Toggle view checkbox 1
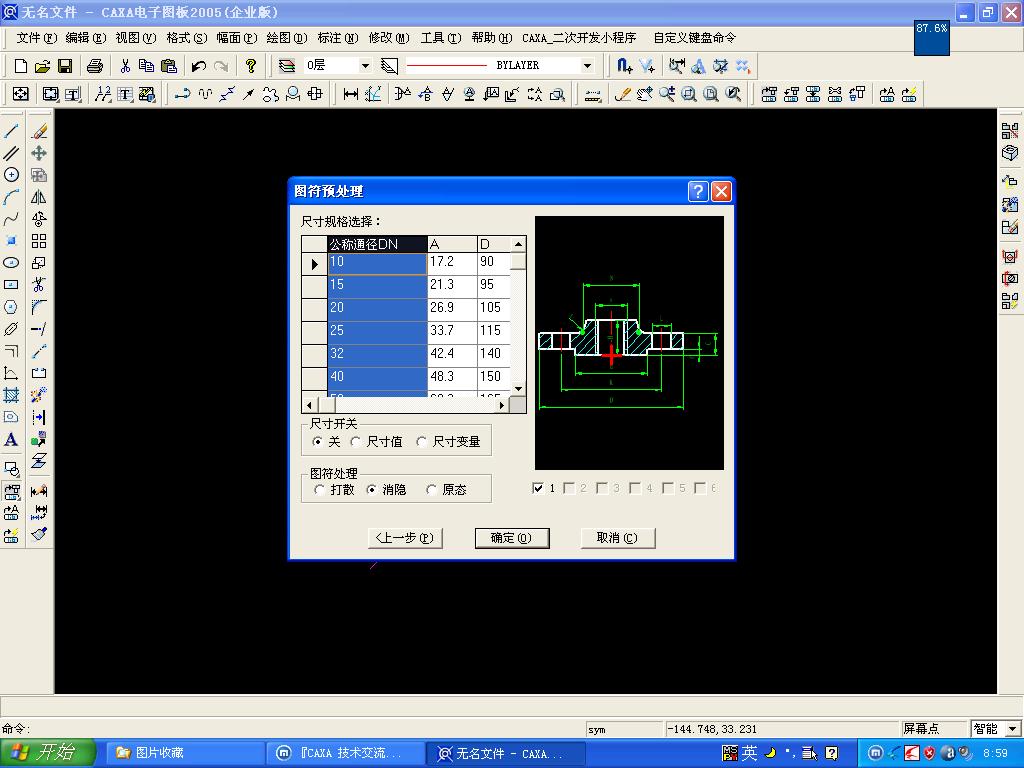 click(538, 488)
